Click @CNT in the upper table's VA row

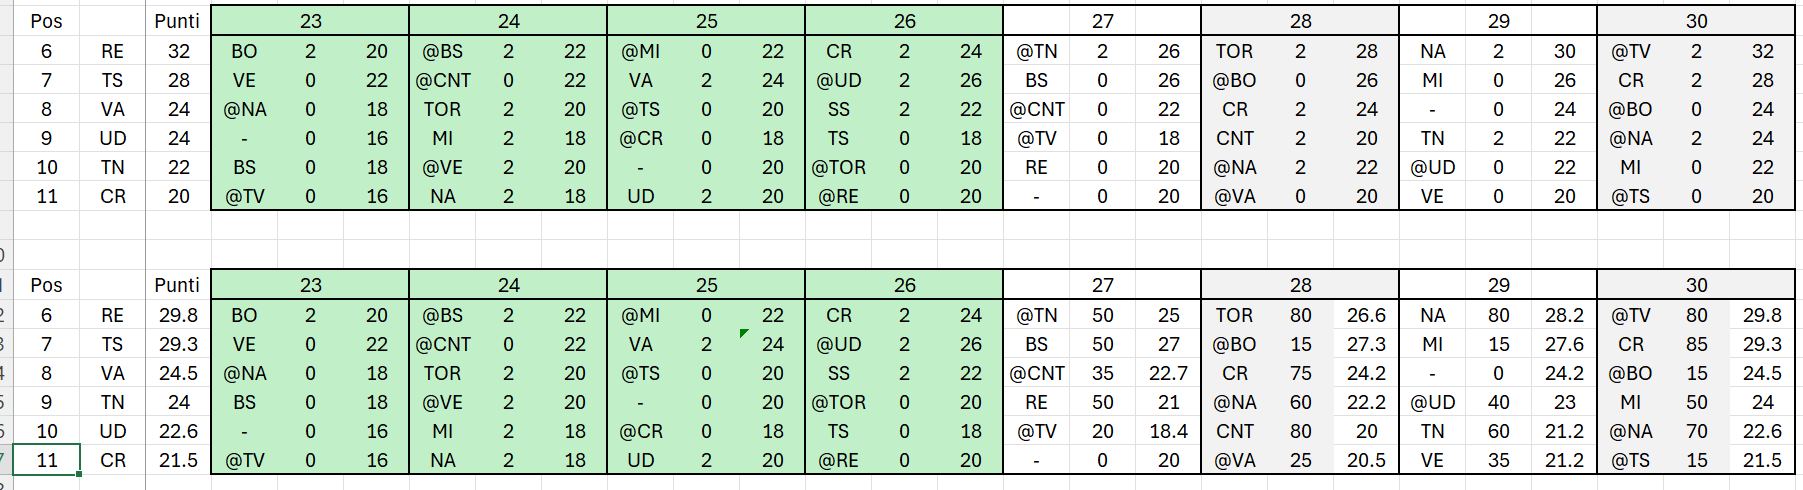click(x=1036, y=109)
